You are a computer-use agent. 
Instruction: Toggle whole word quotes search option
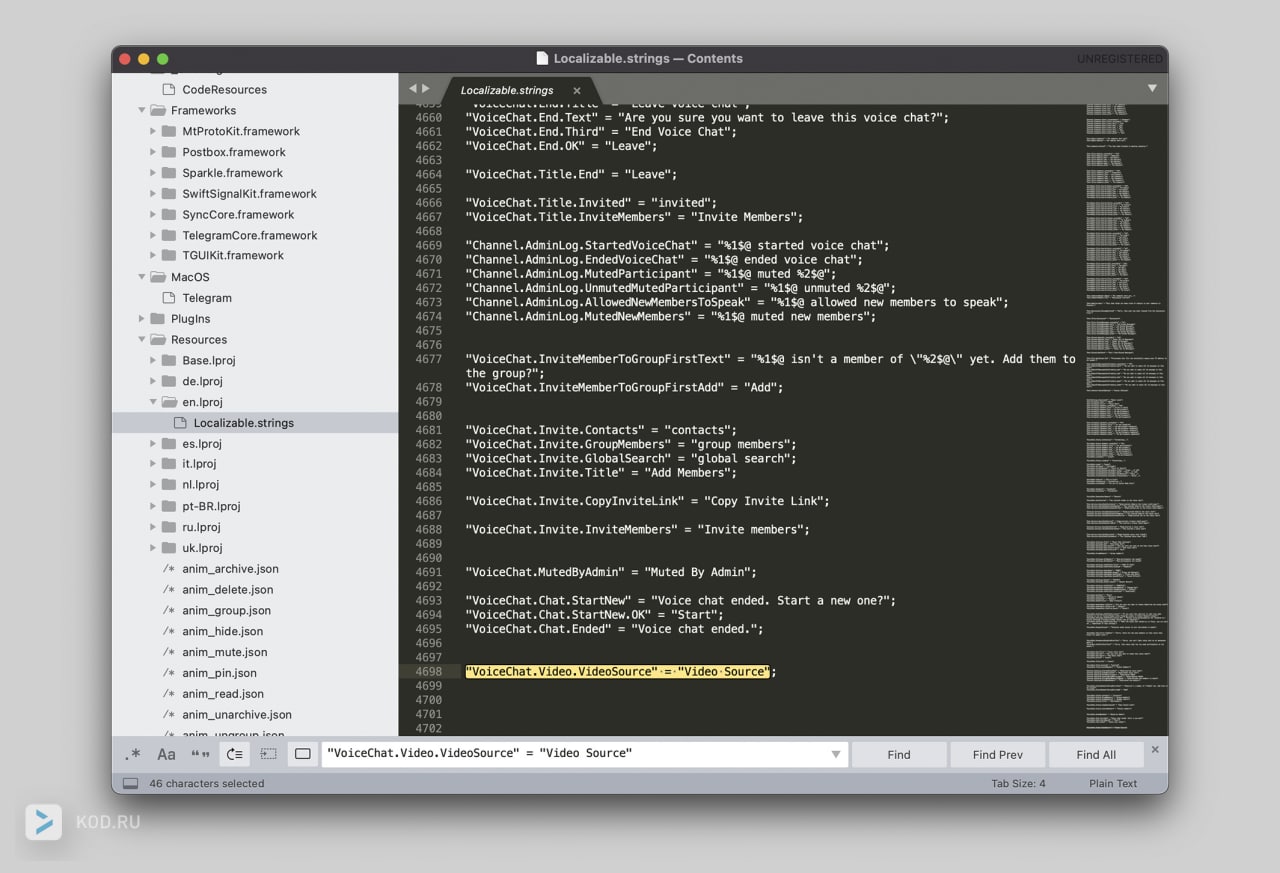(x=200, y=754)
